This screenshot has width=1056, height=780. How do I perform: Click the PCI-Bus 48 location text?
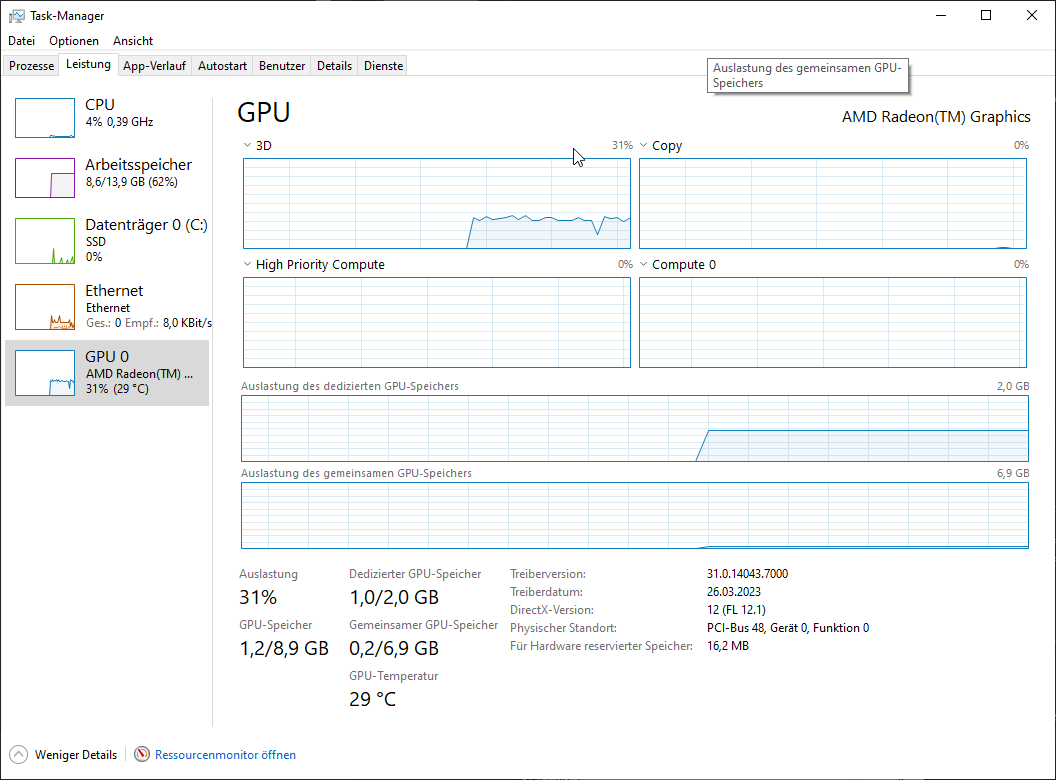tap(788, 628)
